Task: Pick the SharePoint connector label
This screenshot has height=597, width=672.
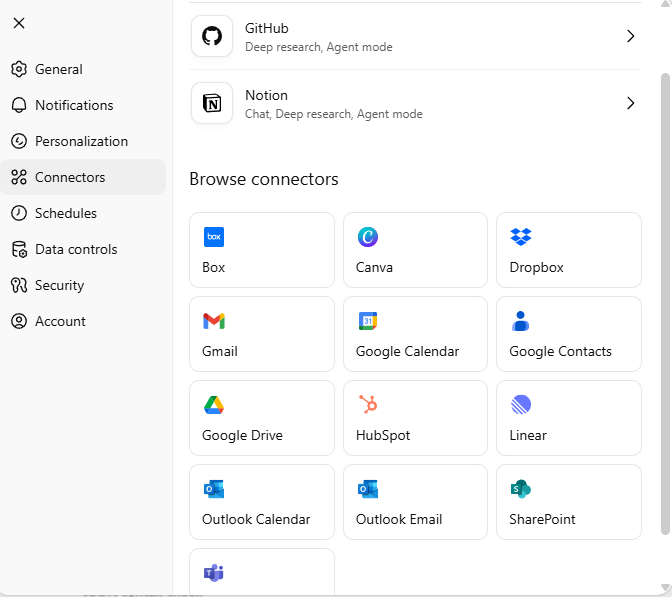Action: (x=542, y=519)
